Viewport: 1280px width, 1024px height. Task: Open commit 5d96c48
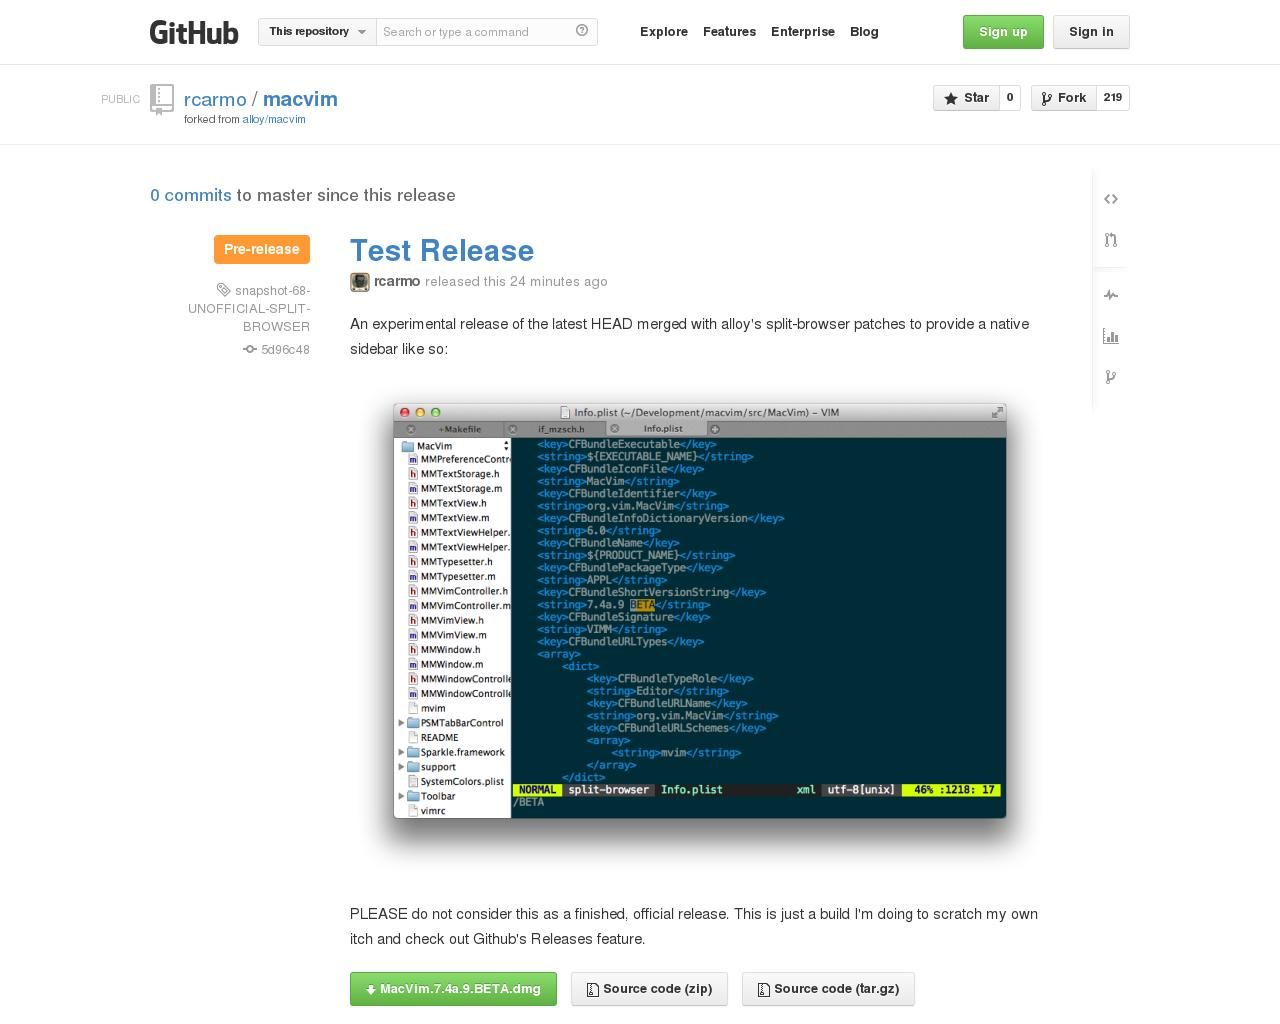pyautogui.click(x=285, y=349)
